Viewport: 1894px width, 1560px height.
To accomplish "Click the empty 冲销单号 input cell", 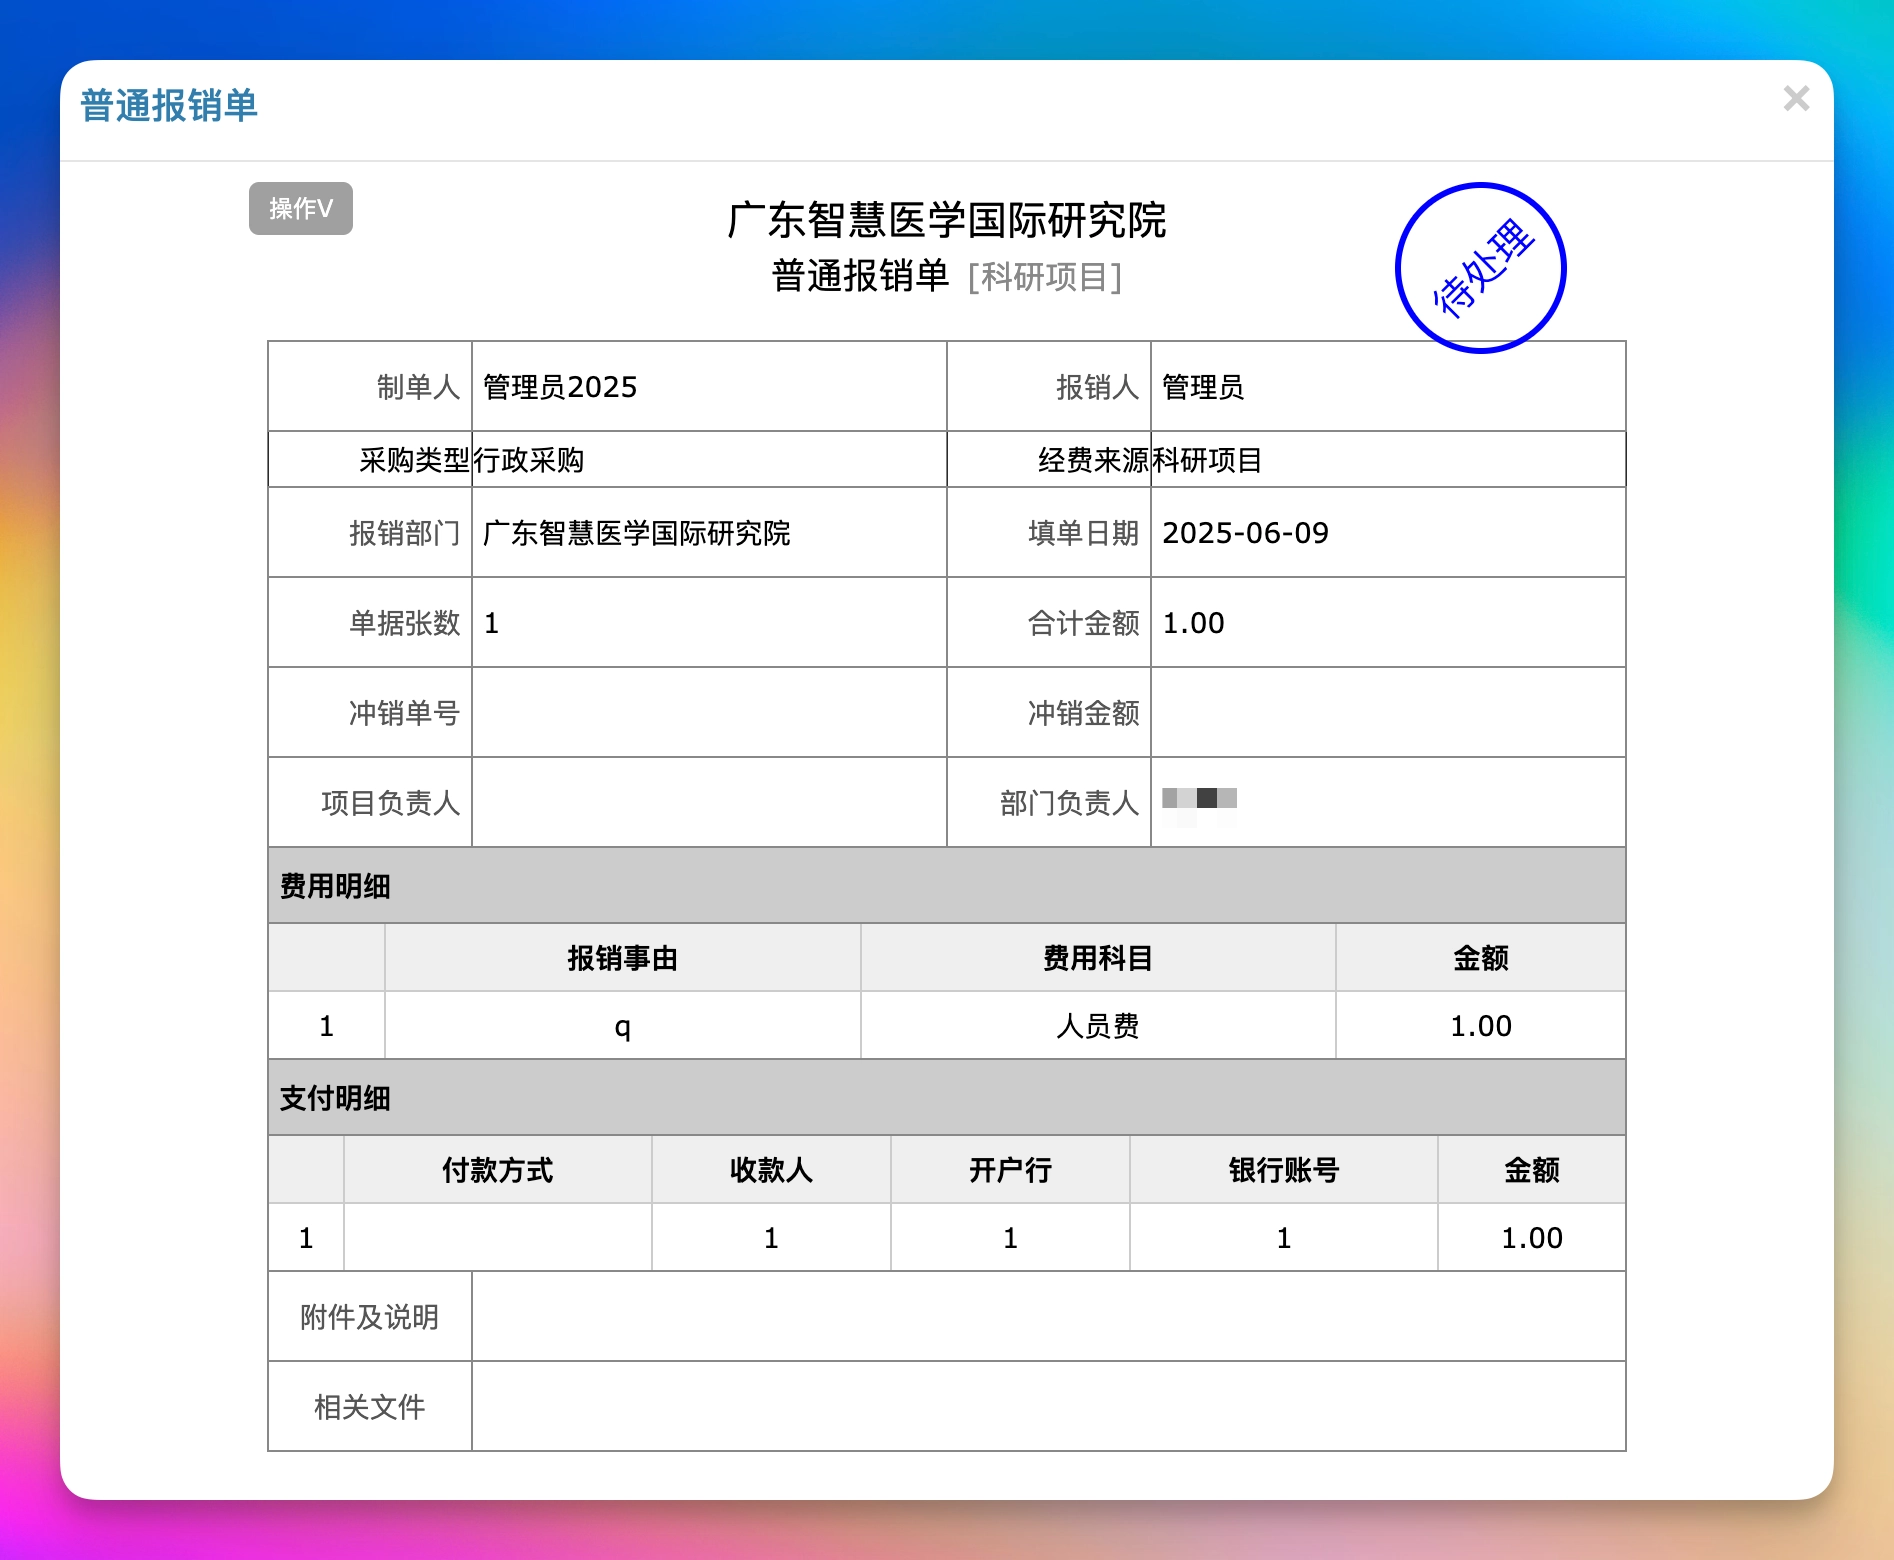I will point(708,712).
